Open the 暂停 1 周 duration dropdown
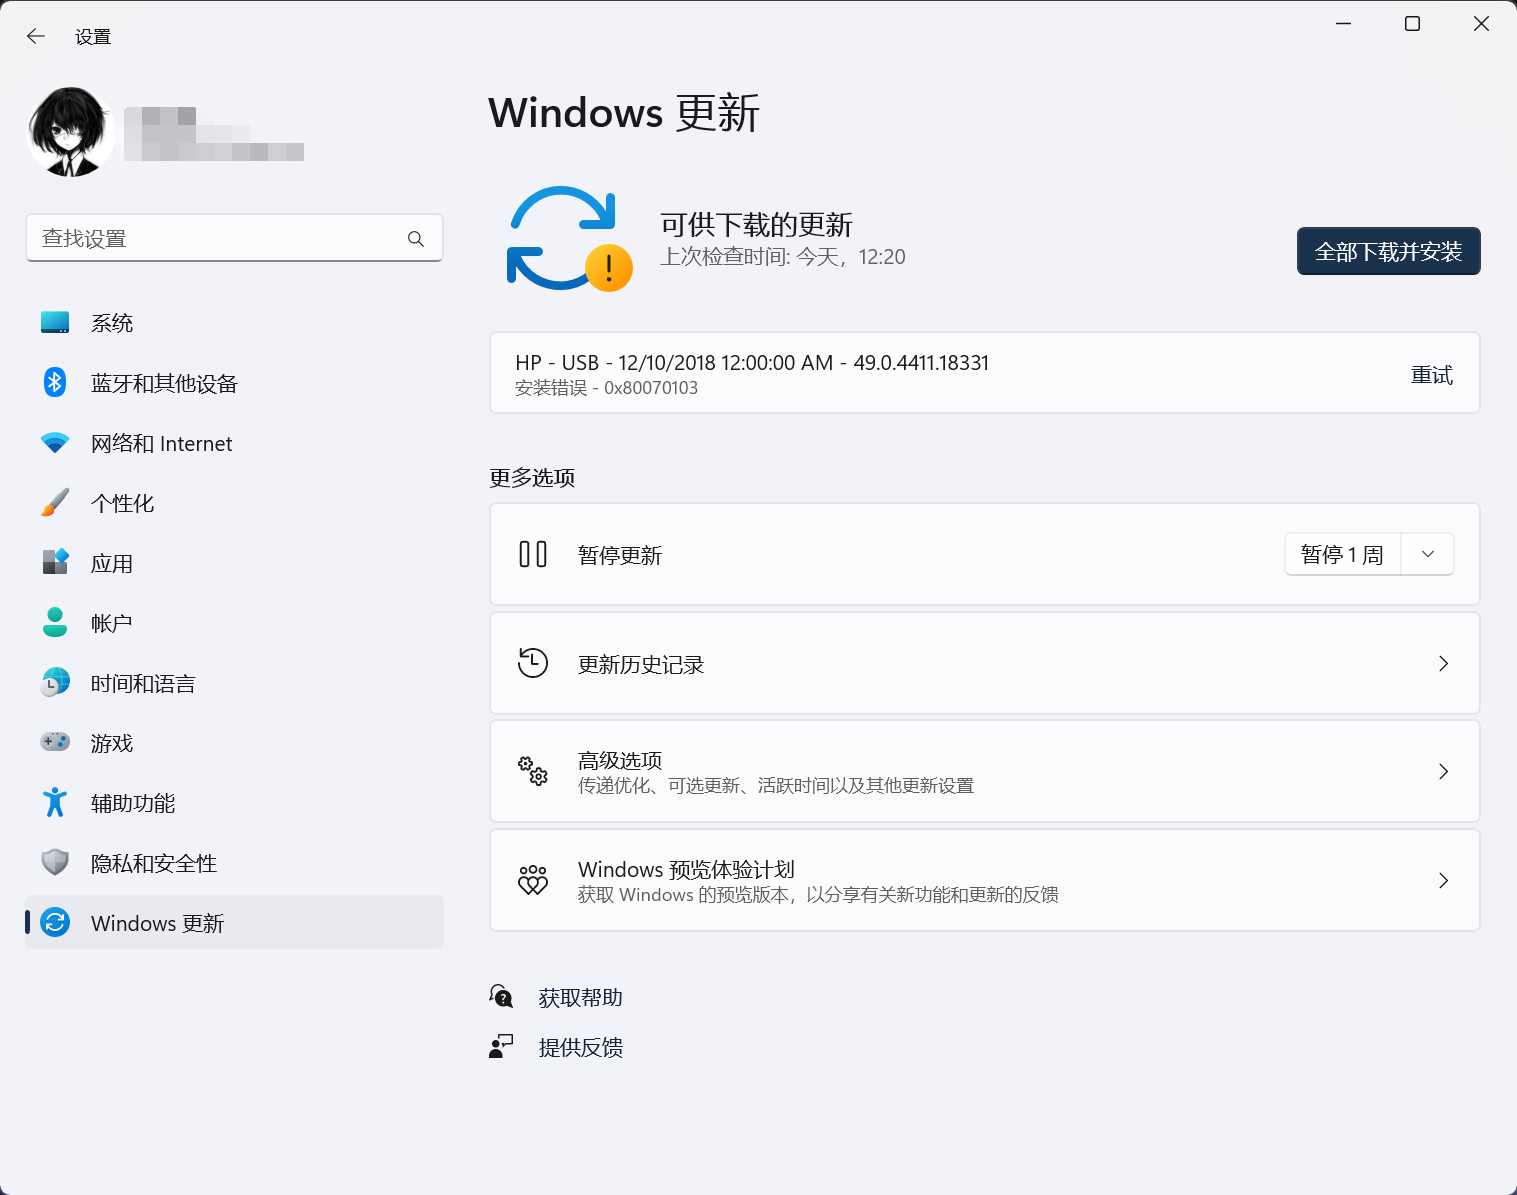Screen dimensions: 1517x1195 pos(1427,553)
